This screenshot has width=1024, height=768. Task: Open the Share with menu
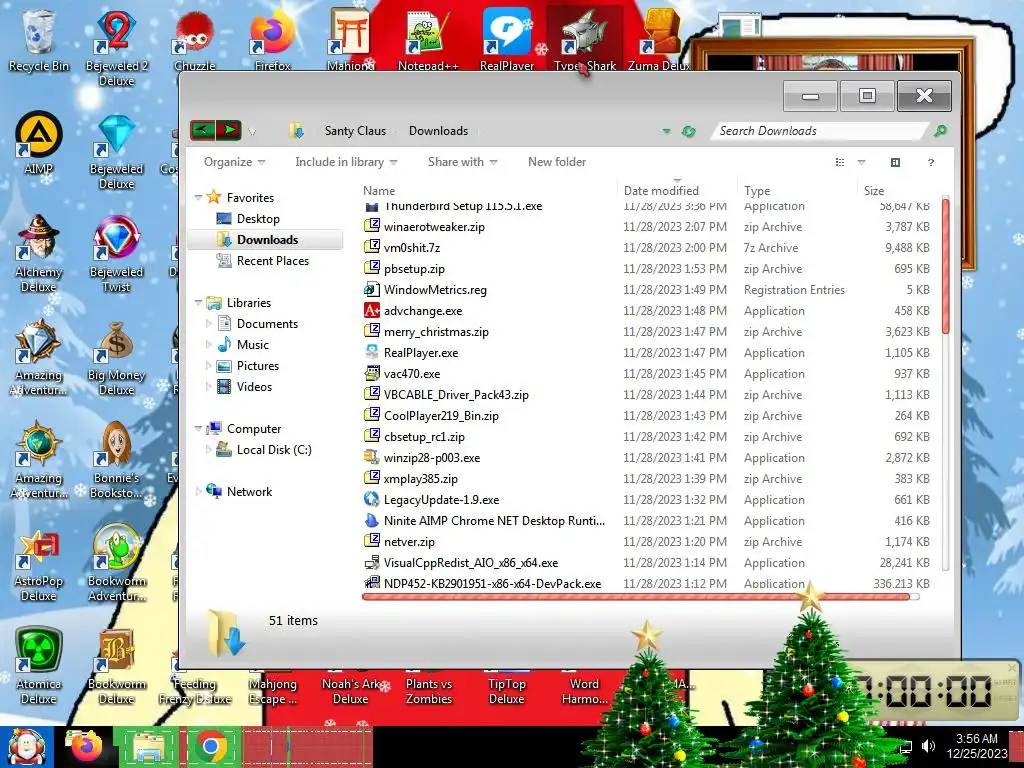(462, 162)
